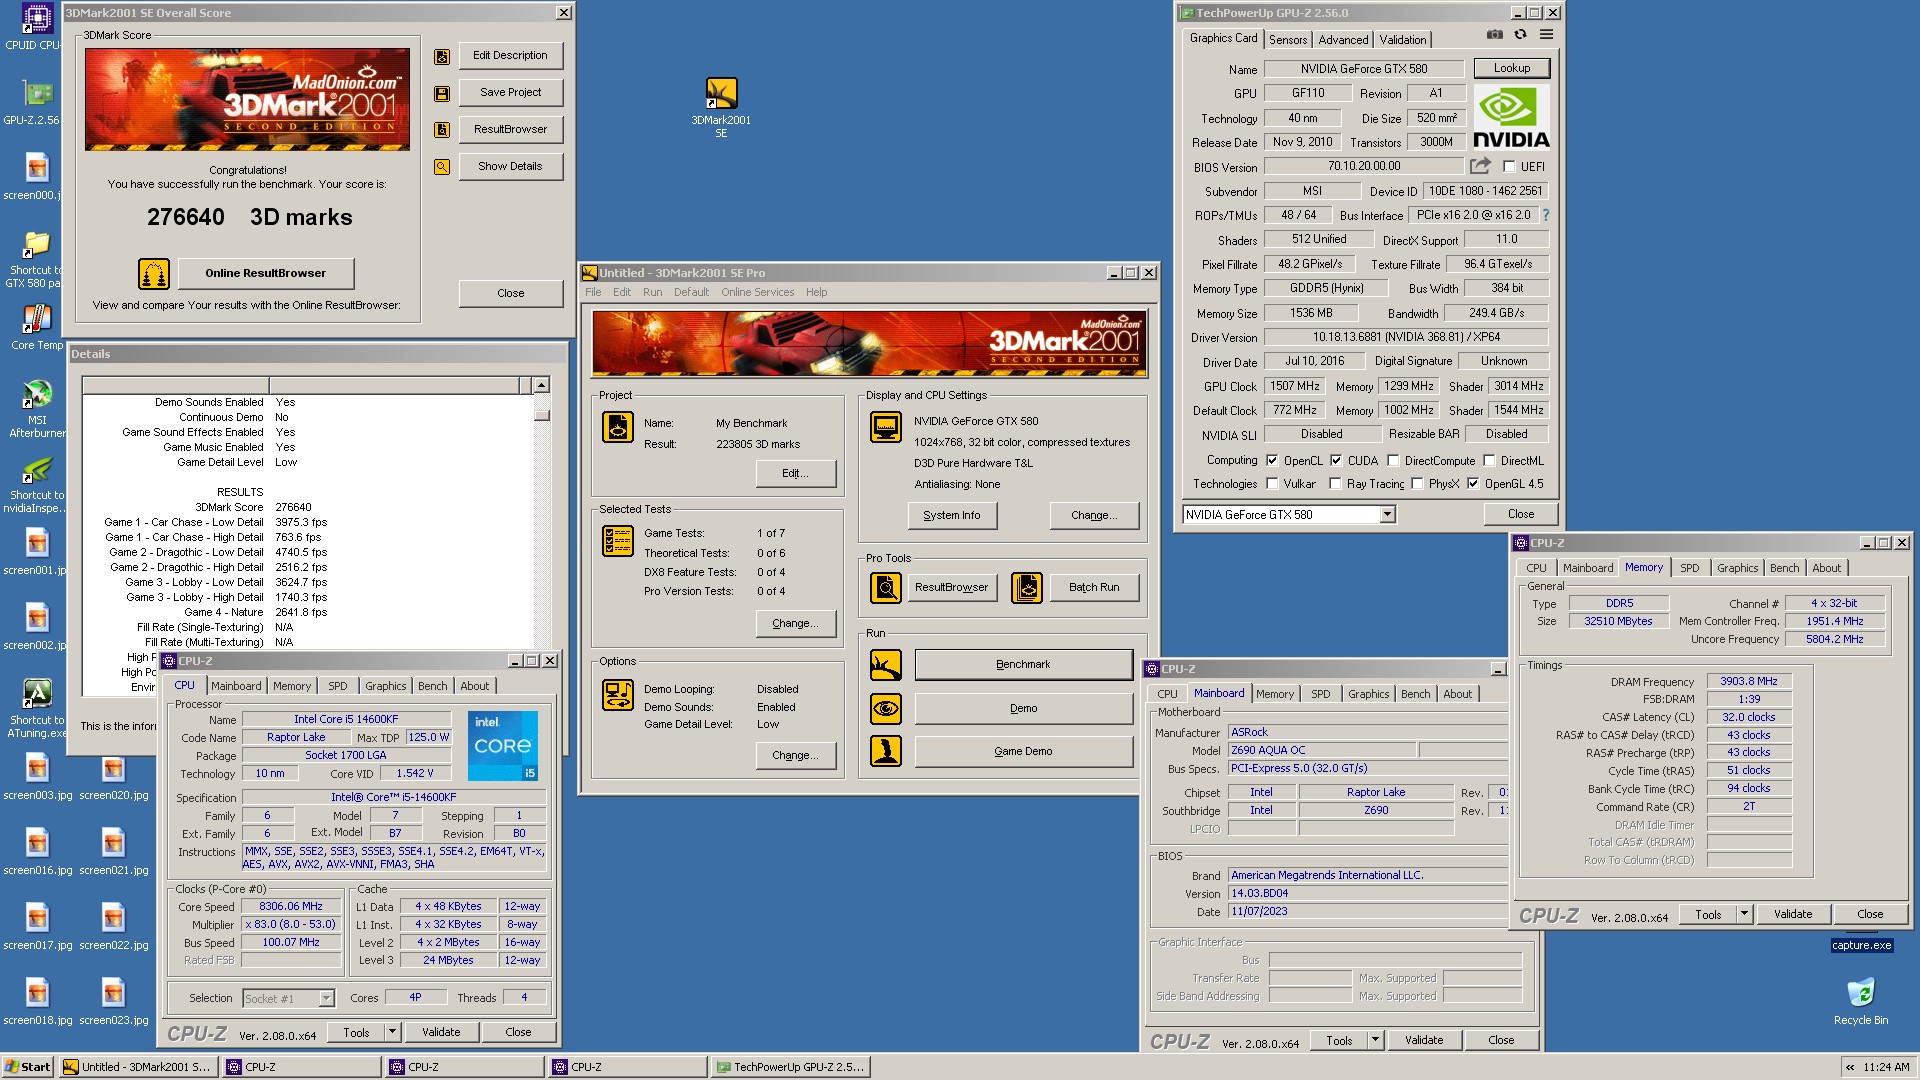This screenshot has width=1920, height=1080.
Task: Select the Core Temp desktop icon
Action: pyautogui.click(x=37, y=327)
